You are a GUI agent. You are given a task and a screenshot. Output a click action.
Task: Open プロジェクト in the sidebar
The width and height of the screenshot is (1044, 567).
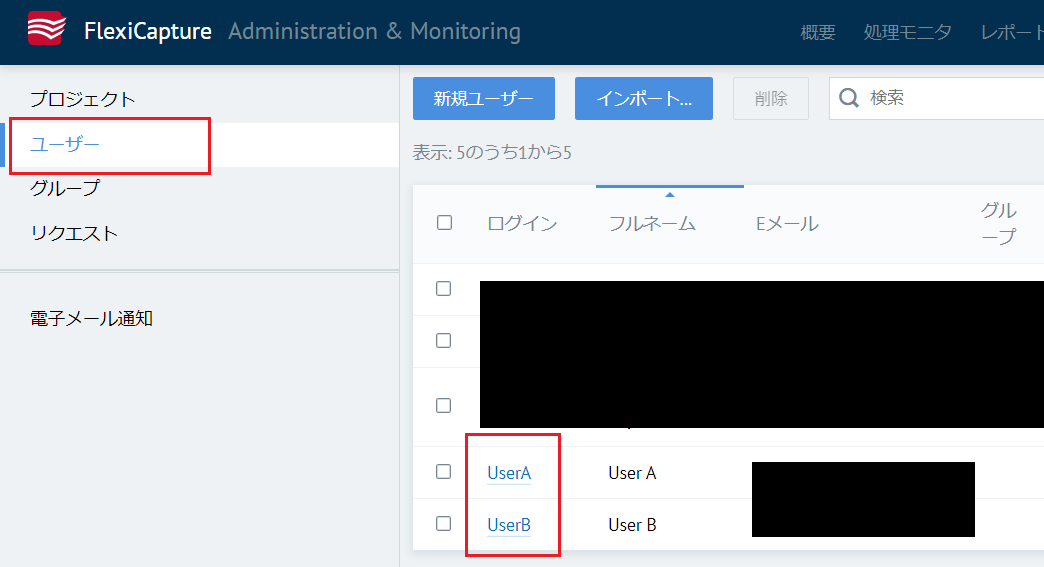point(83,99)
